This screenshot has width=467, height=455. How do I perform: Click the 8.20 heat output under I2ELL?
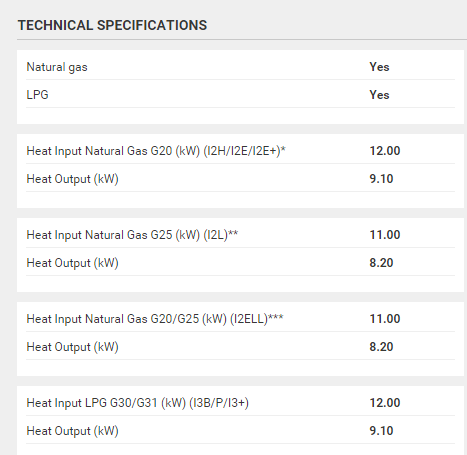(x=381, y=347)
